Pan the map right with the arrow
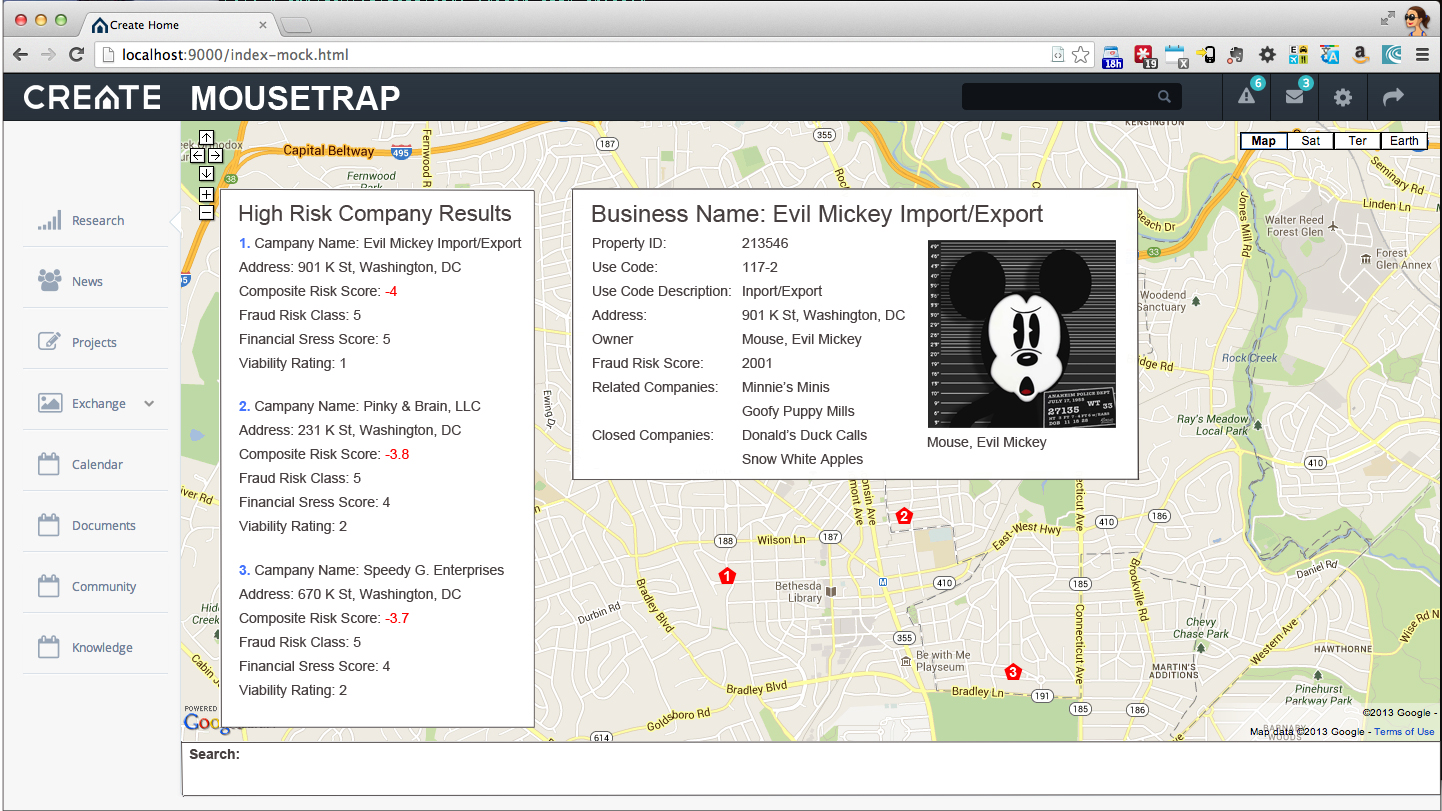The height and width of the screenshot is (811, 1442). click(215, 156)
